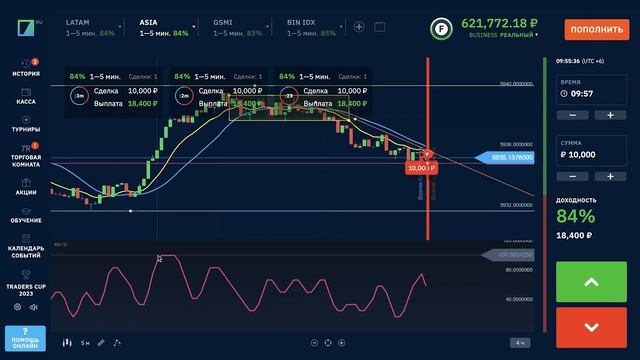640x360 pixels.
Task: Open Помощь онлайн help chat
Action: (x=25, y=338)
